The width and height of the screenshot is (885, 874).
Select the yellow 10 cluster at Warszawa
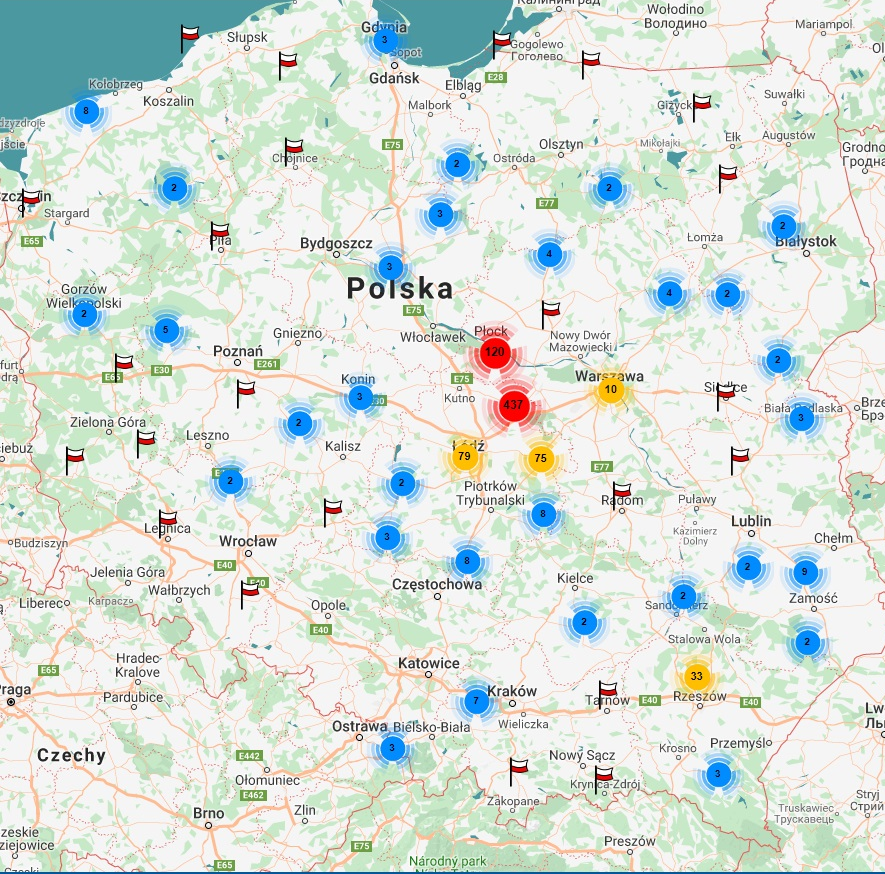tap(610, 389)
